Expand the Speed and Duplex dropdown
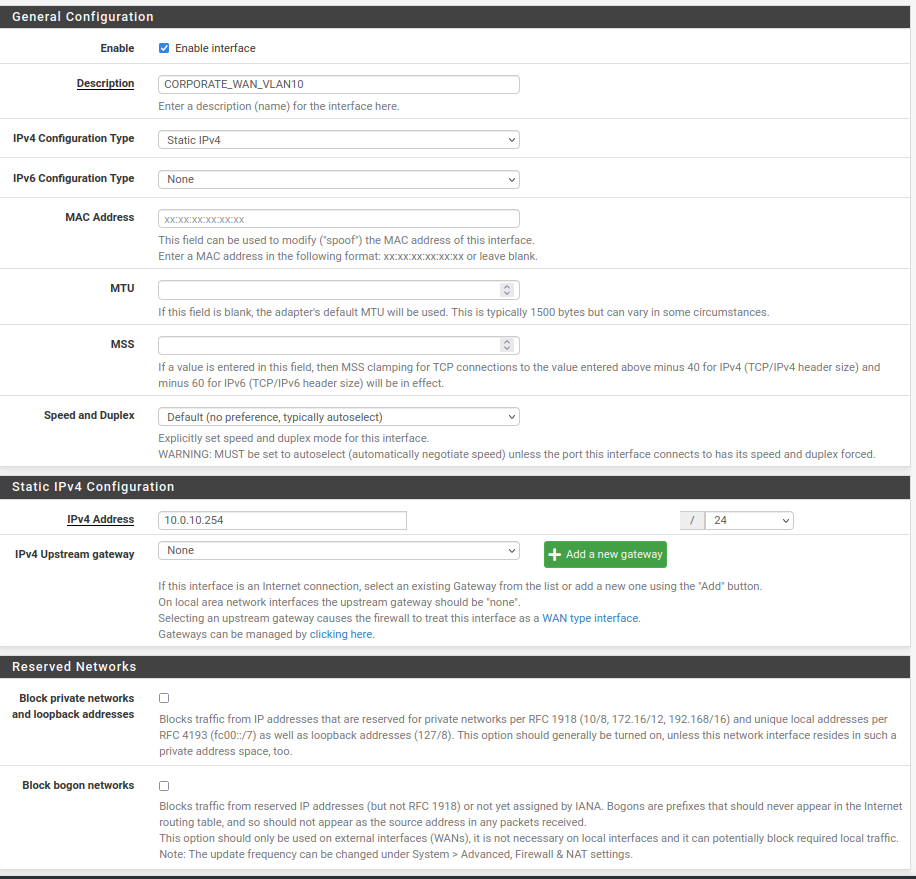 click(x=338, y=416)
